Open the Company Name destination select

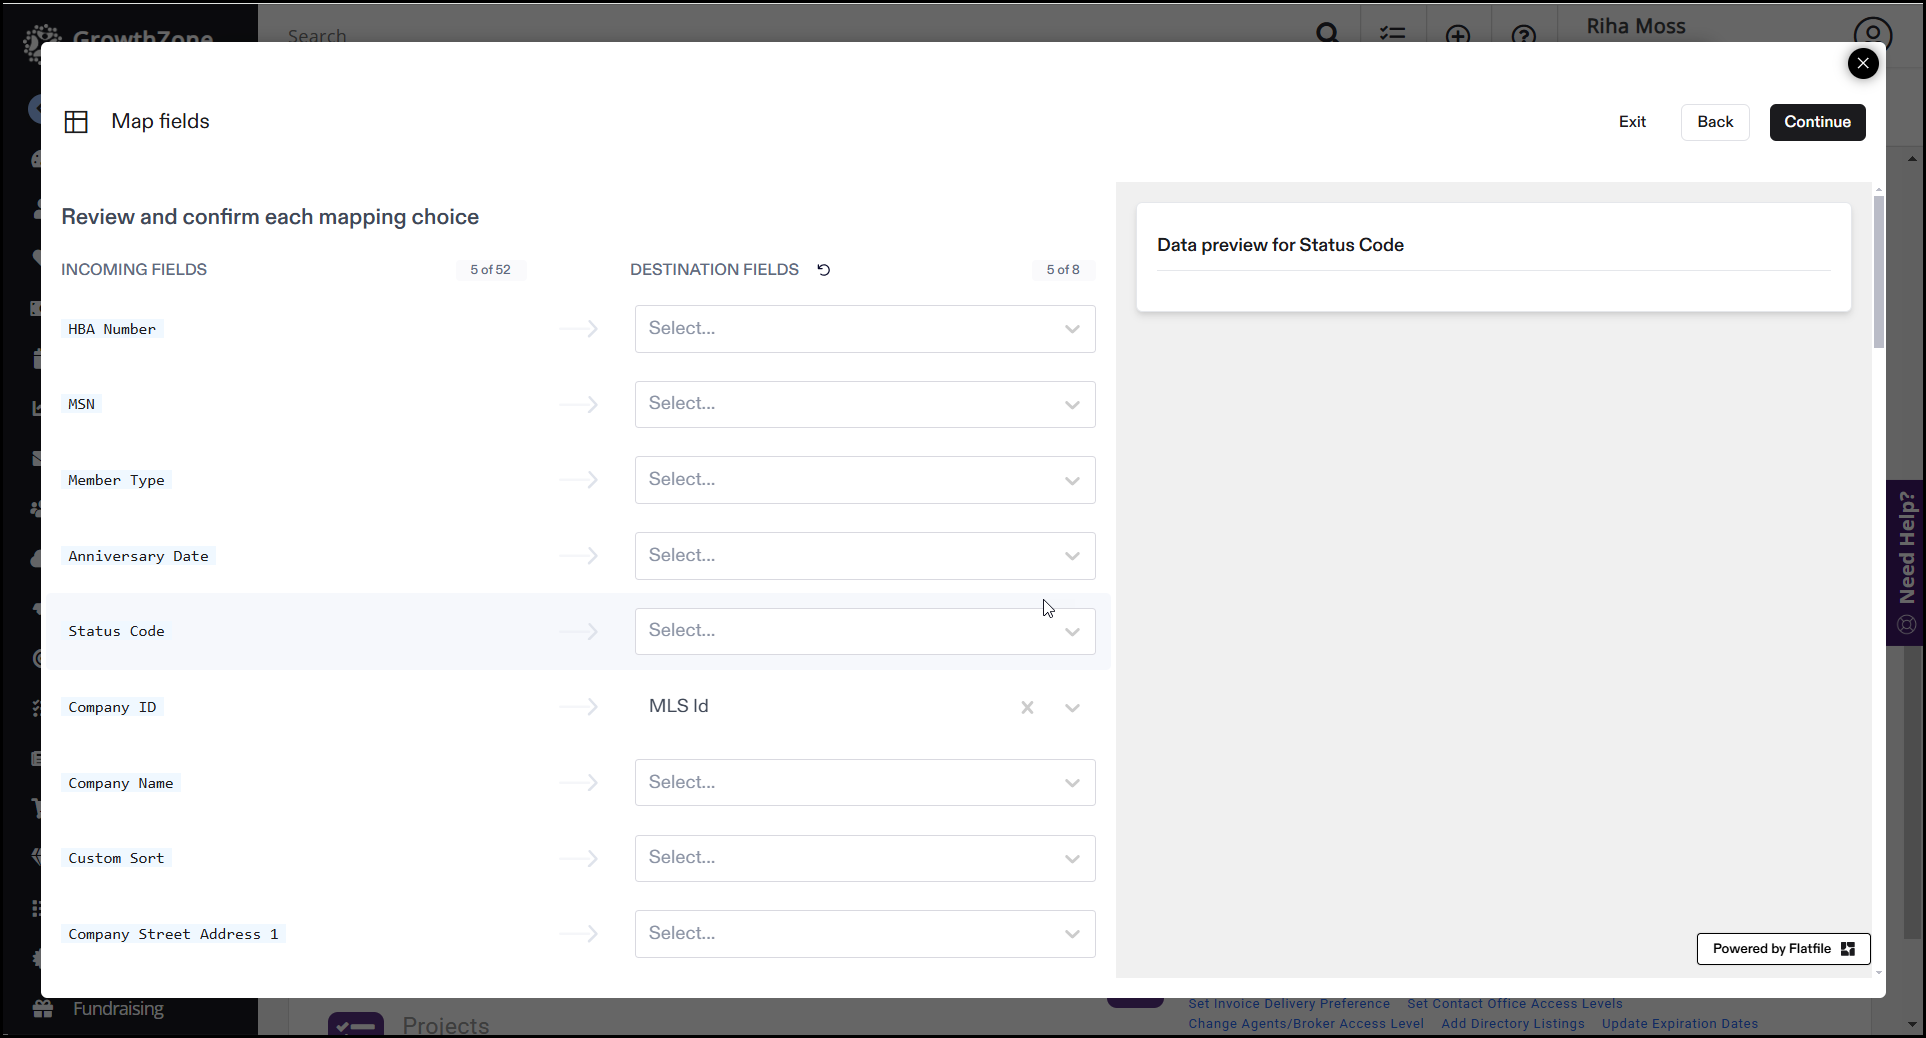pyautogui.click(x=864, y=783)
